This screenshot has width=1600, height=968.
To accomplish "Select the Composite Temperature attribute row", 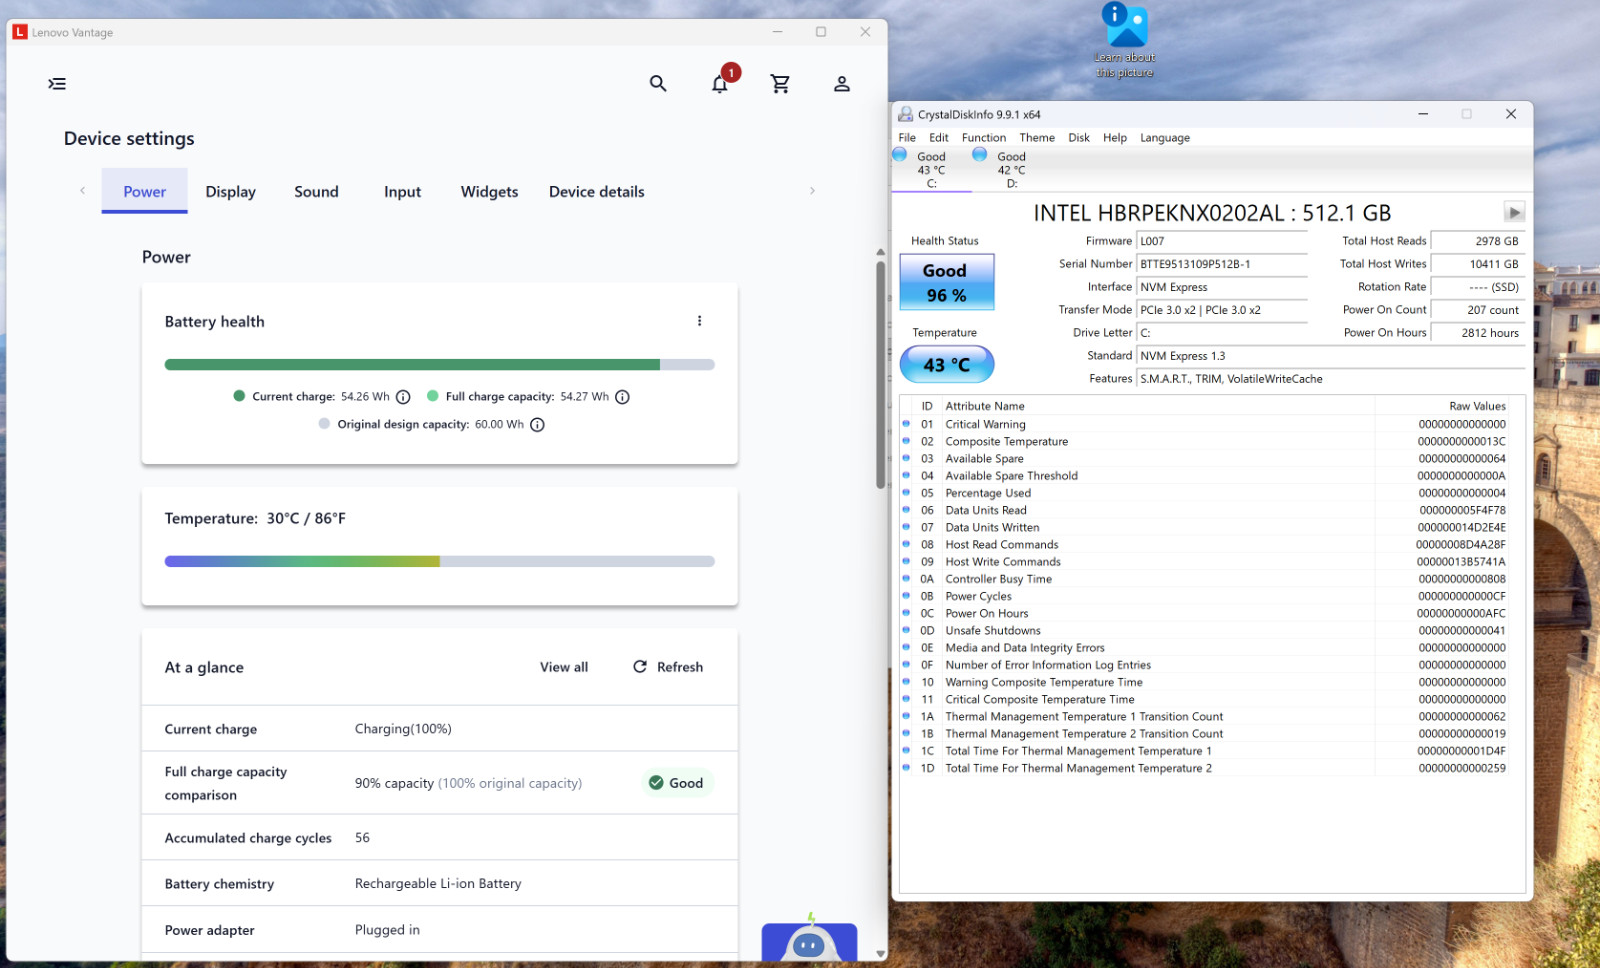I will click(1212, 441).
